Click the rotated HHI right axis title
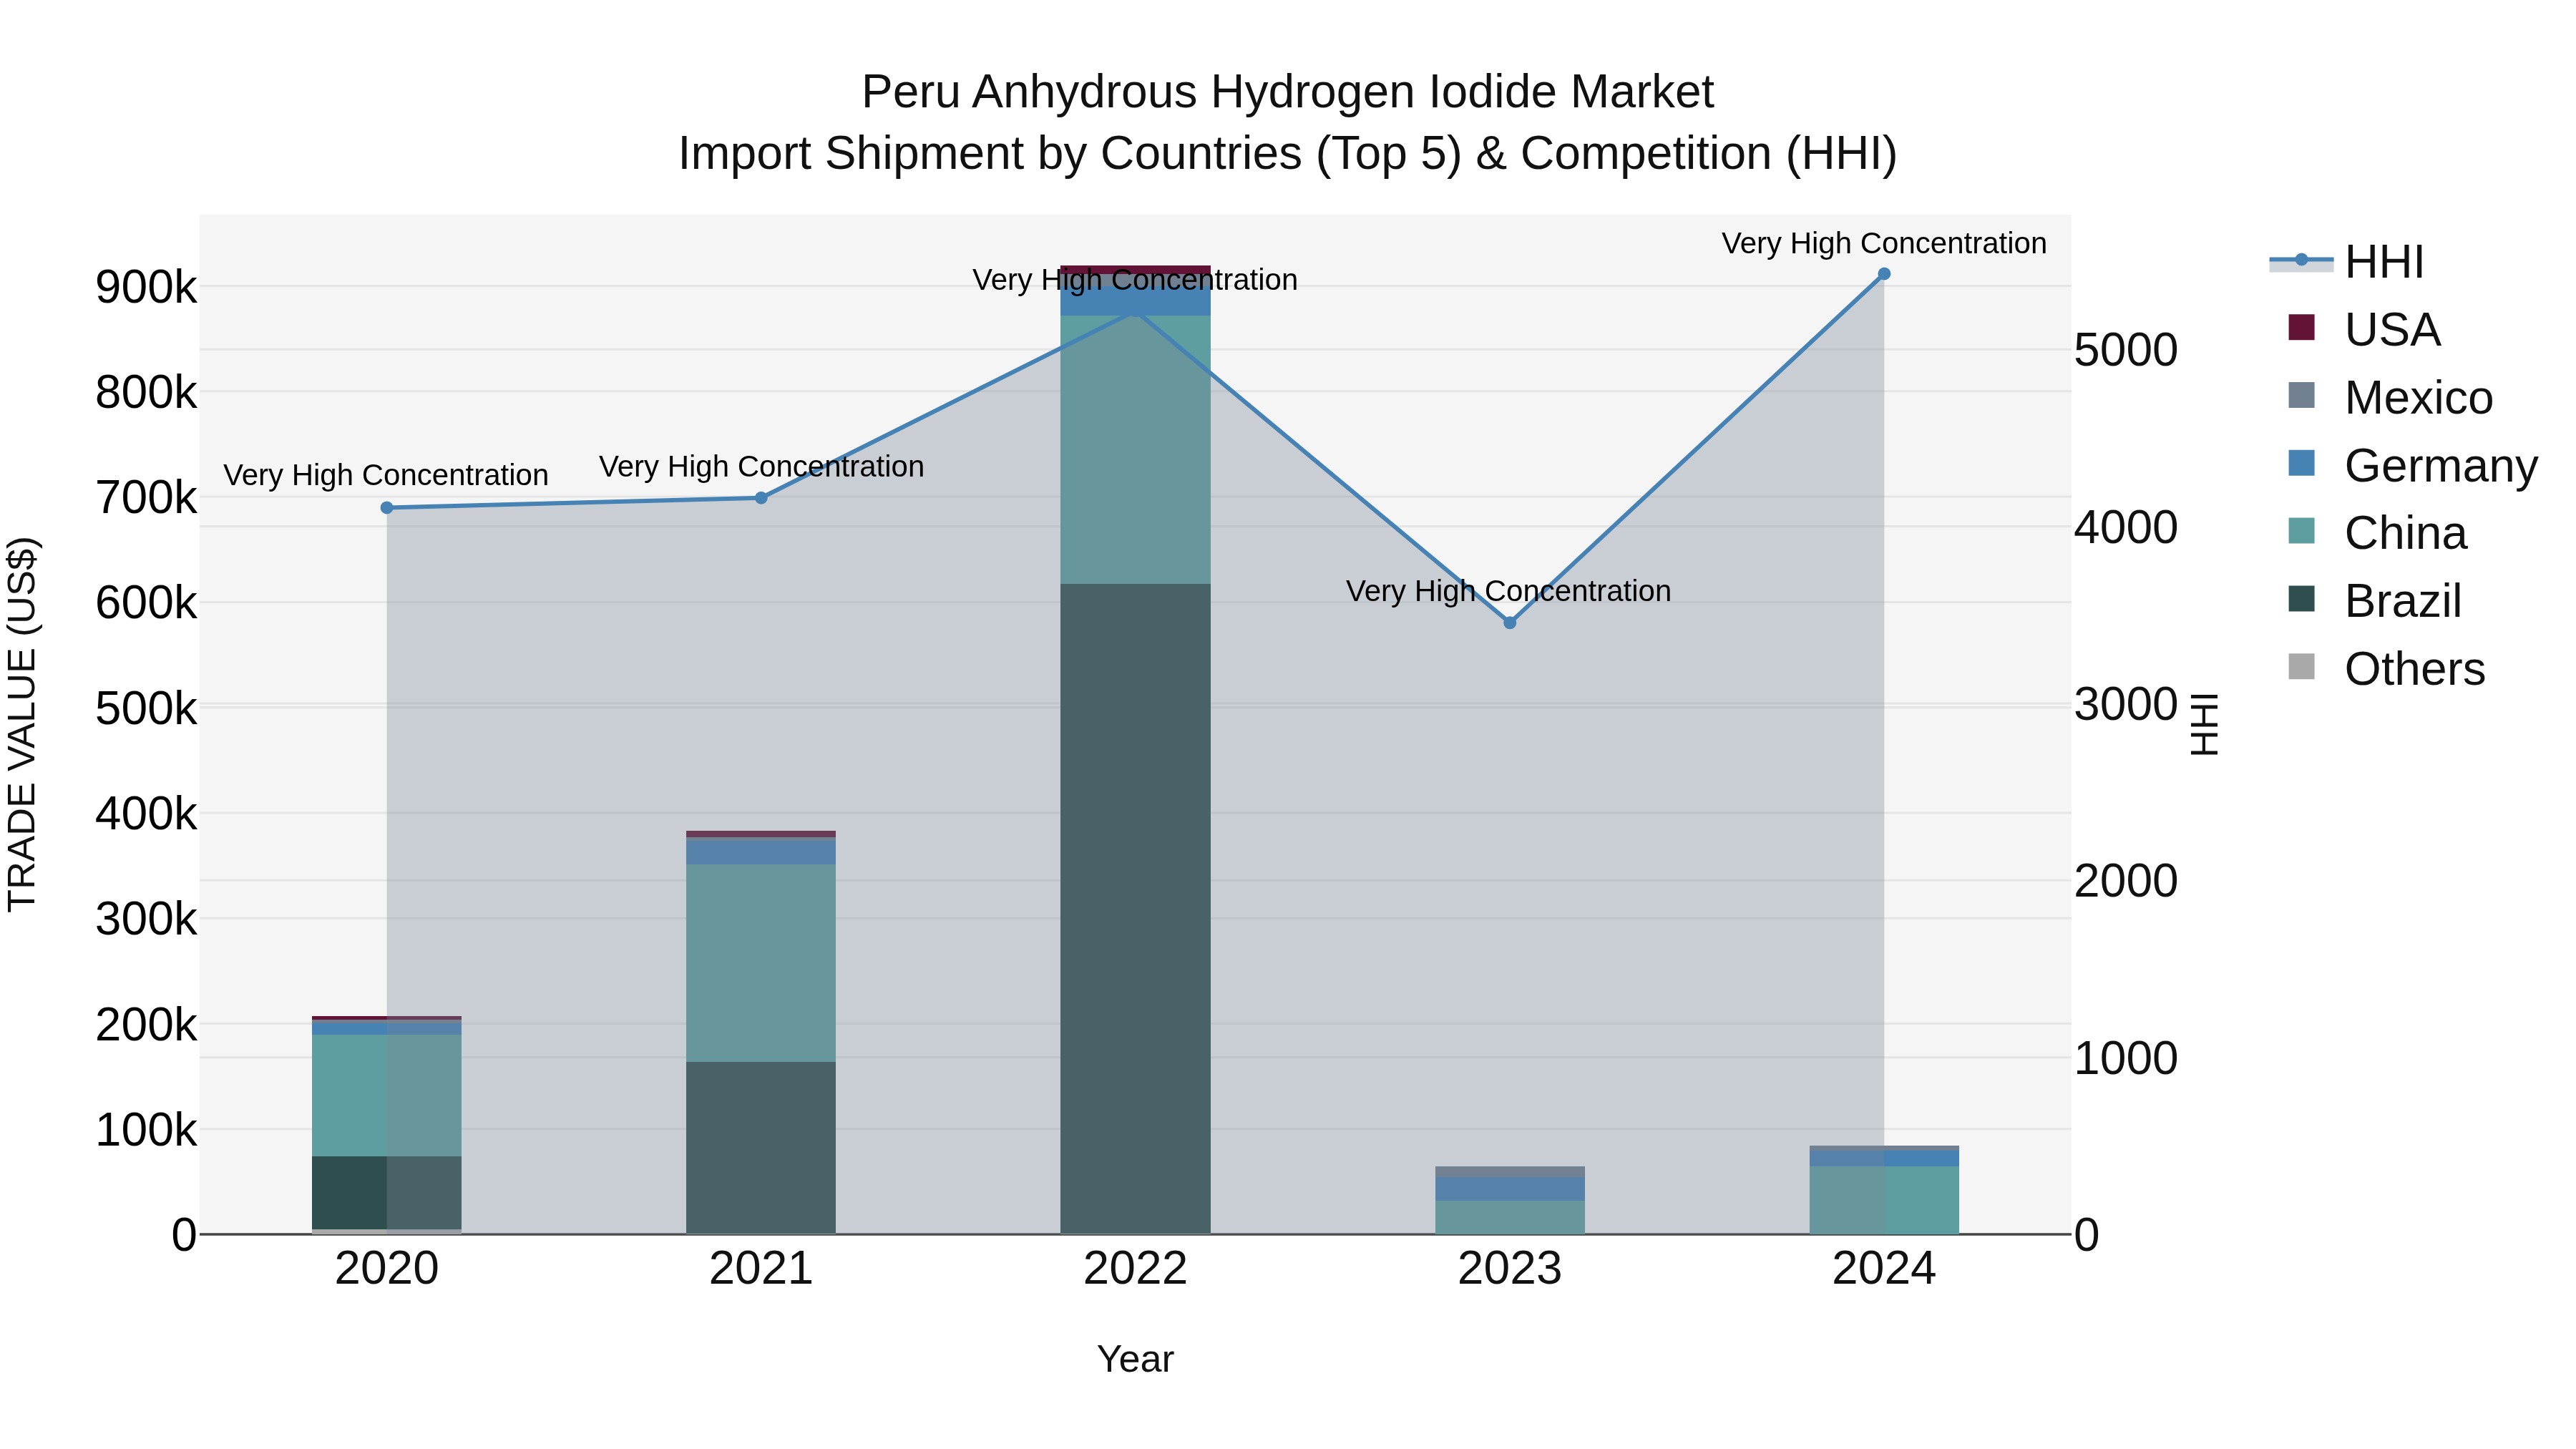2576x1449 pixels. [x=2203, y=724]
